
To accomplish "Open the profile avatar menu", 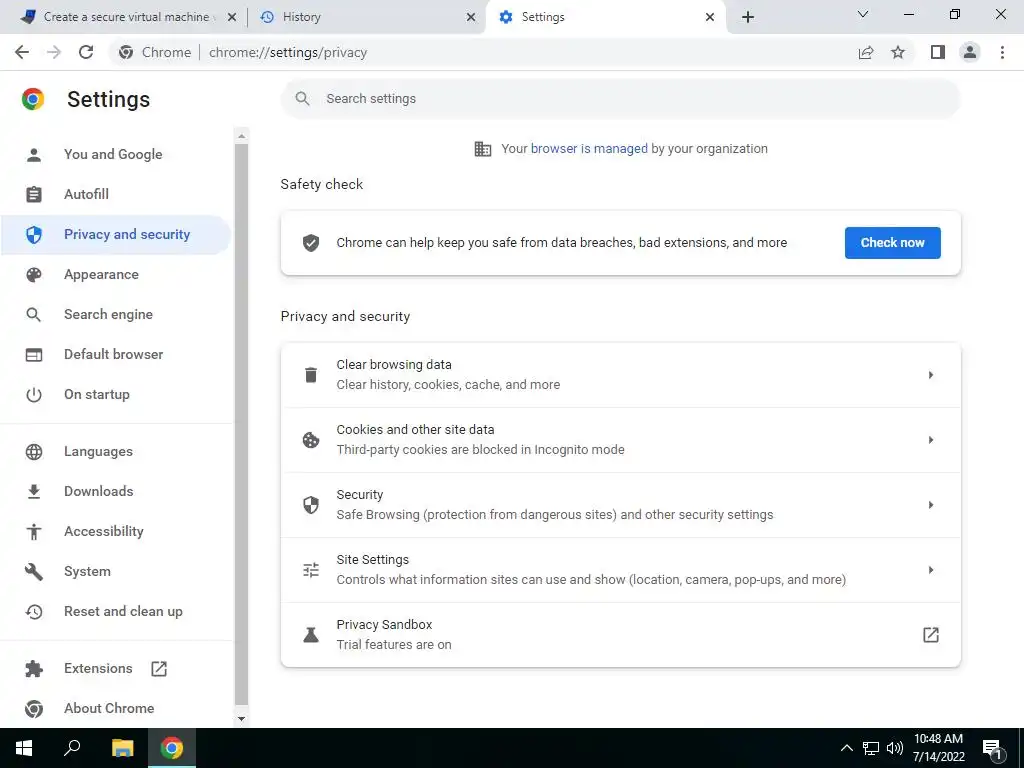I will click(970, 52).
